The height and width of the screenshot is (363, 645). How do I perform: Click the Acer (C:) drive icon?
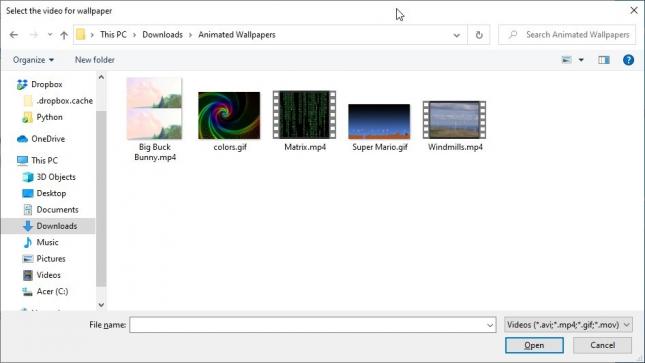point(28,292)
